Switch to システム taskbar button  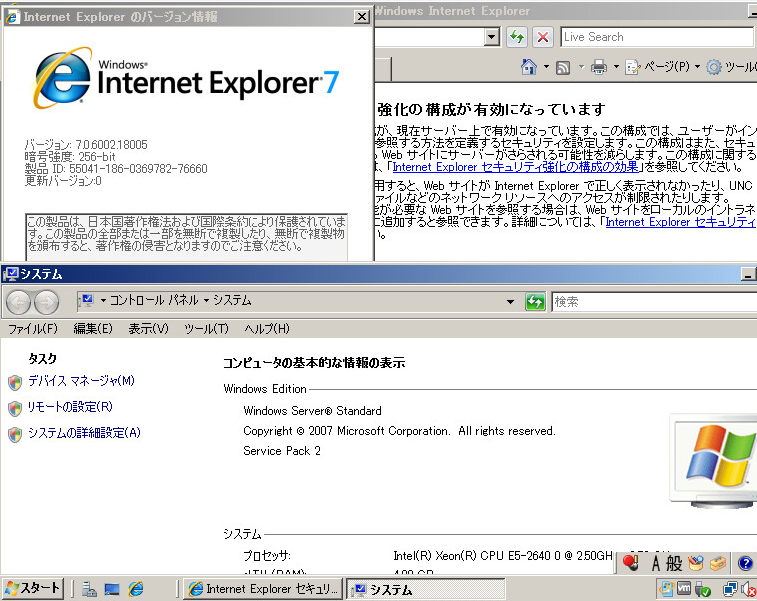coord(426,589)
